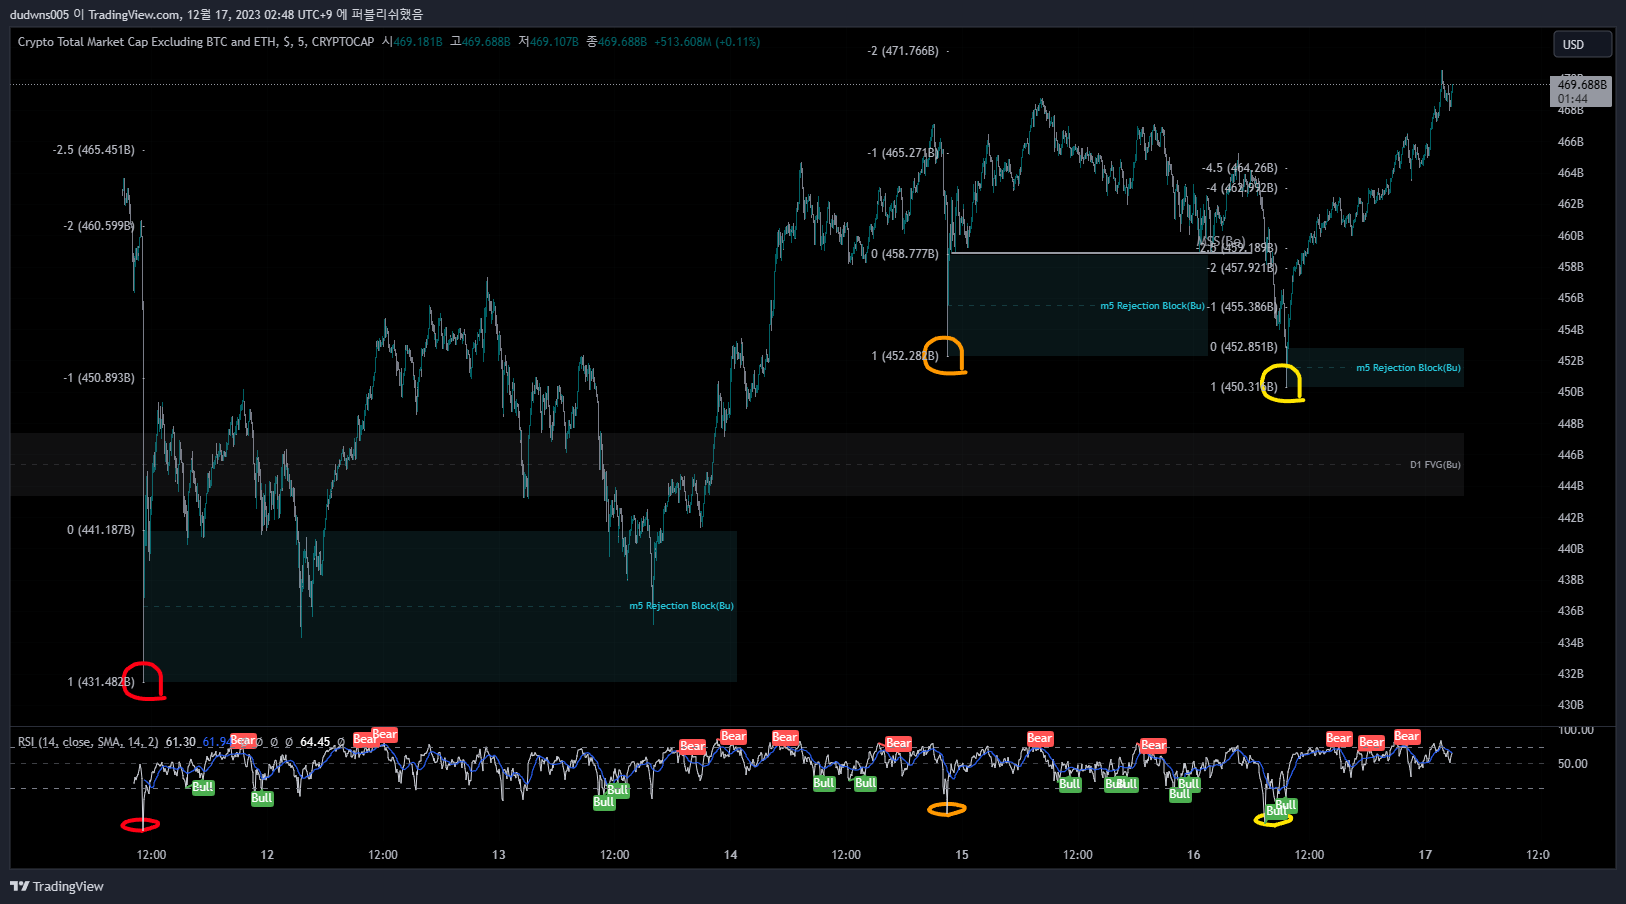Click the D1 FVG(Bu) zone label
Viewport: 1626px width, 904px height.
[x=1435, y=465]
